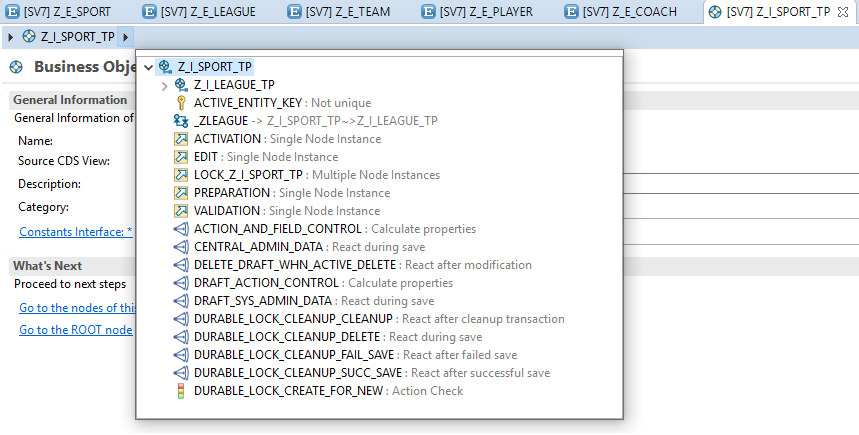Close the Z_I_SPORT_TP tab
The width and height of the screenshot is (859, 435).
(x=843, y=12)
